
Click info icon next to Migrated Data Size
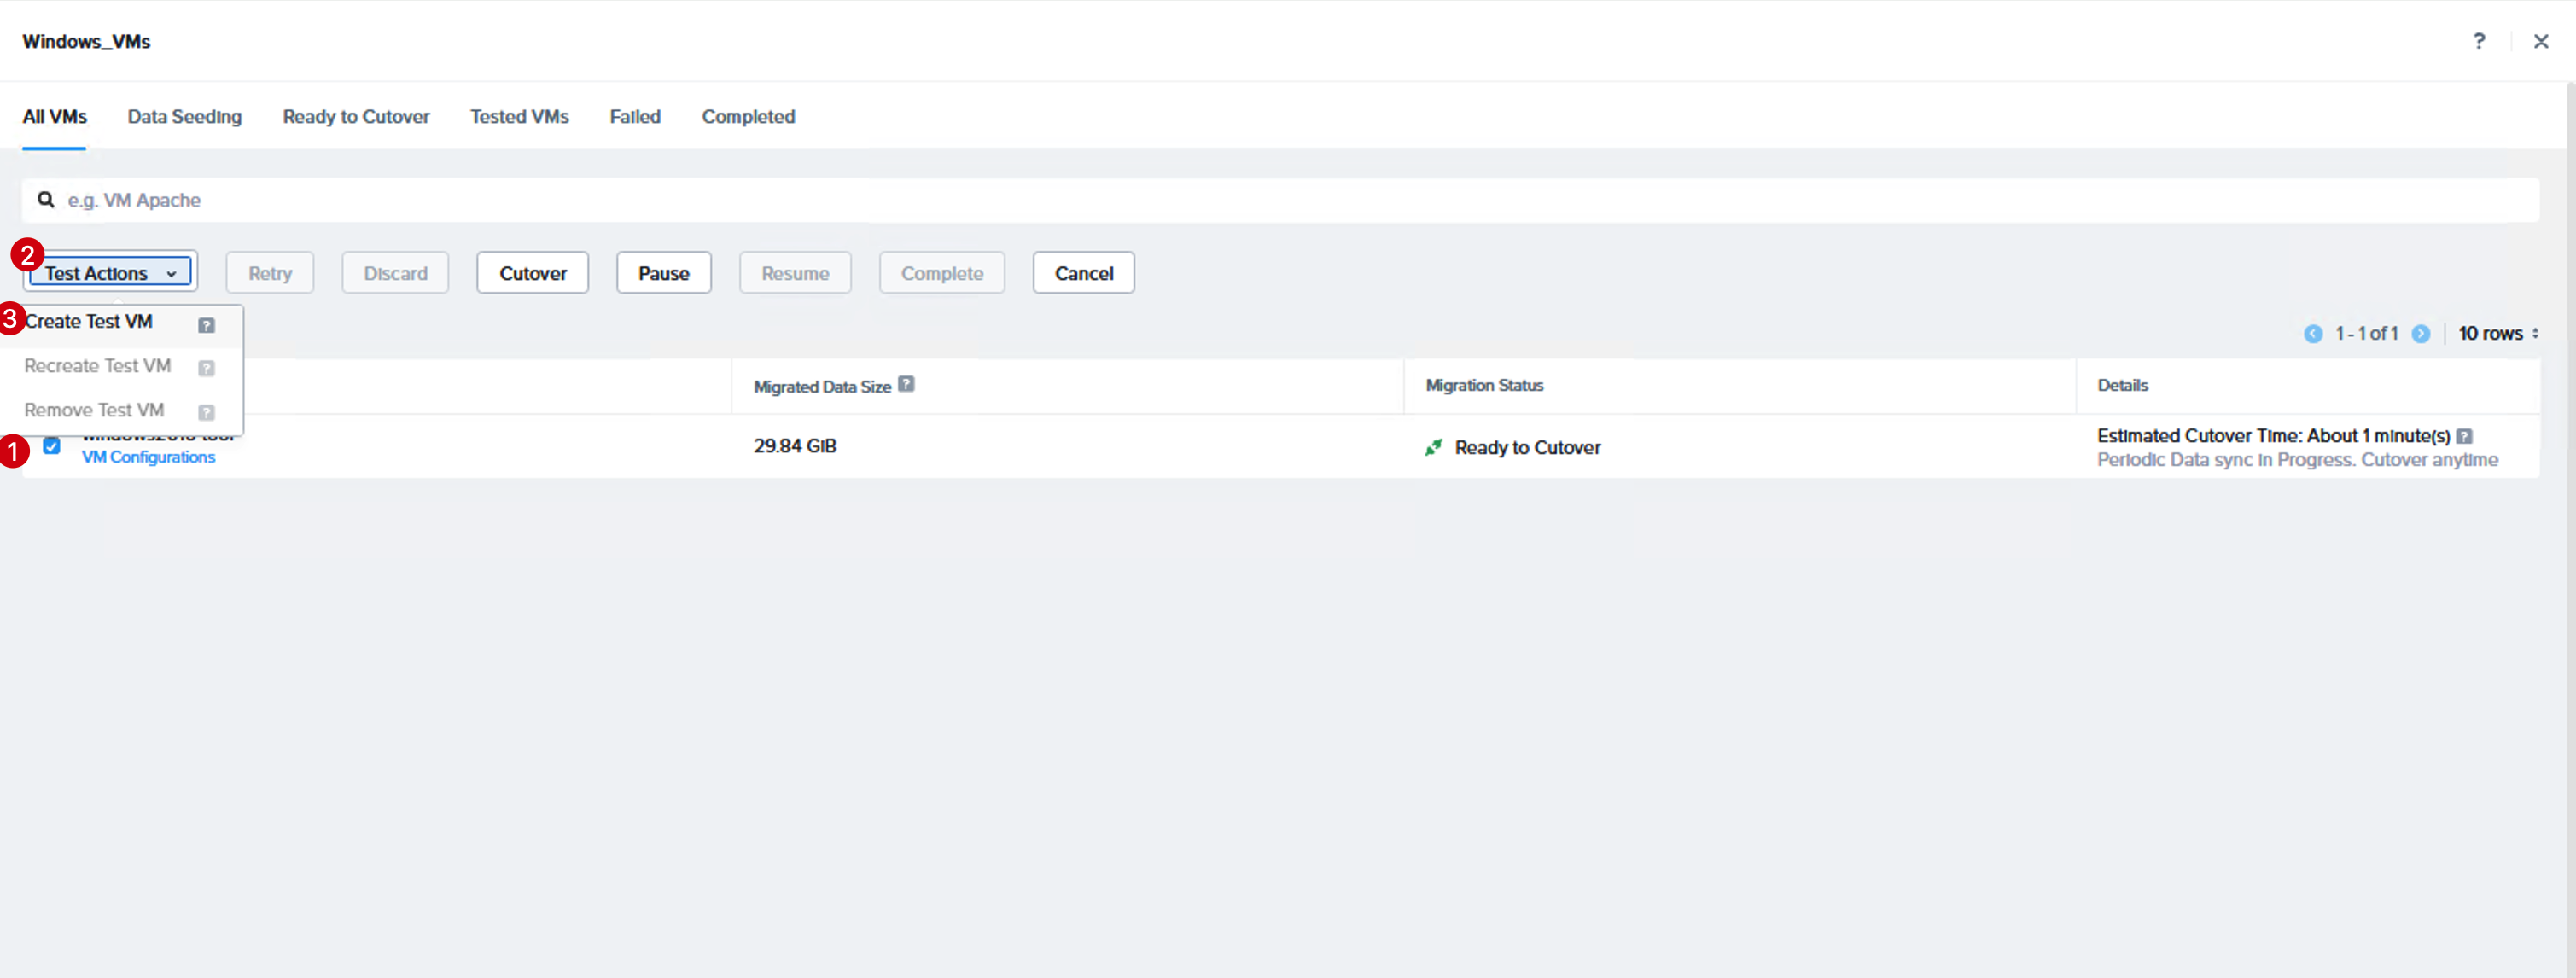(x=906, y=384)
